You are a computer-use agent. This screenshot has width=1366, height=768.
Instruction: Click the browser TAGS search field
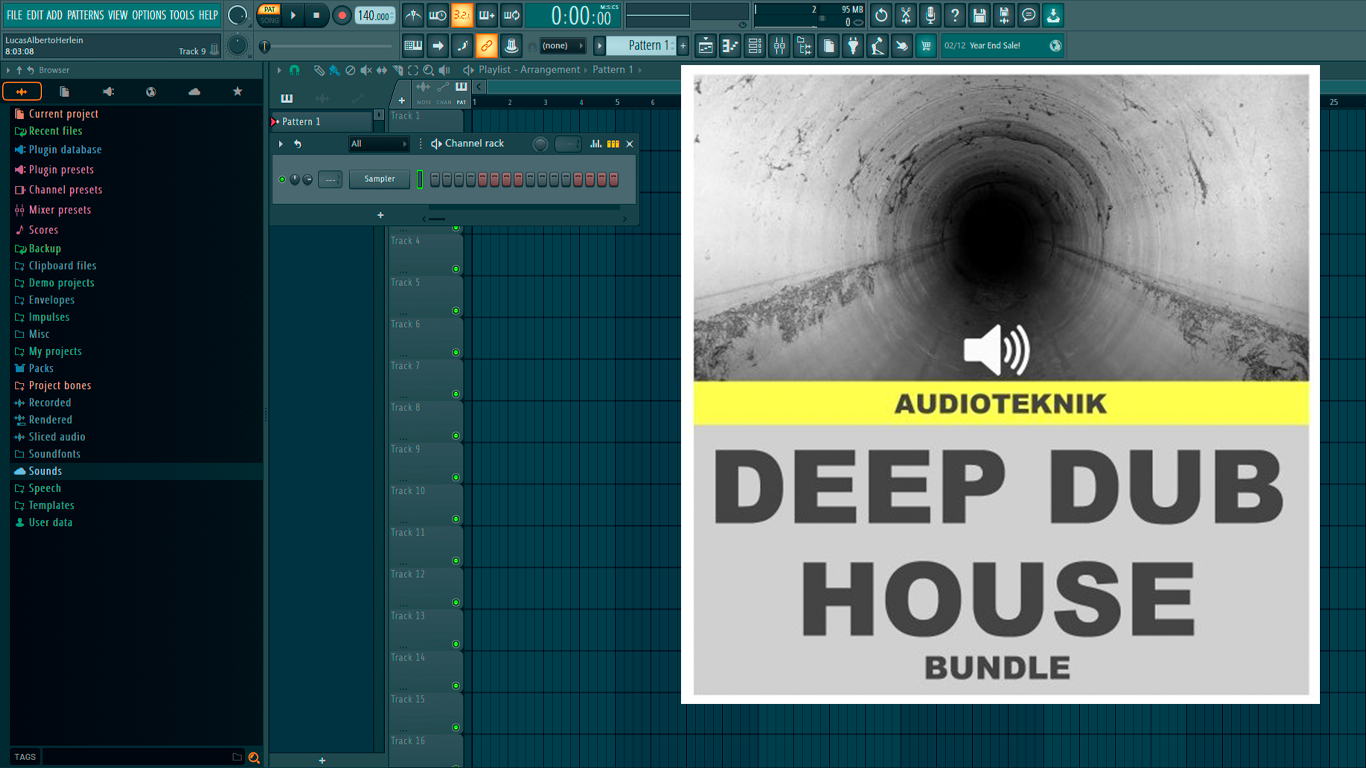[135, 757]
